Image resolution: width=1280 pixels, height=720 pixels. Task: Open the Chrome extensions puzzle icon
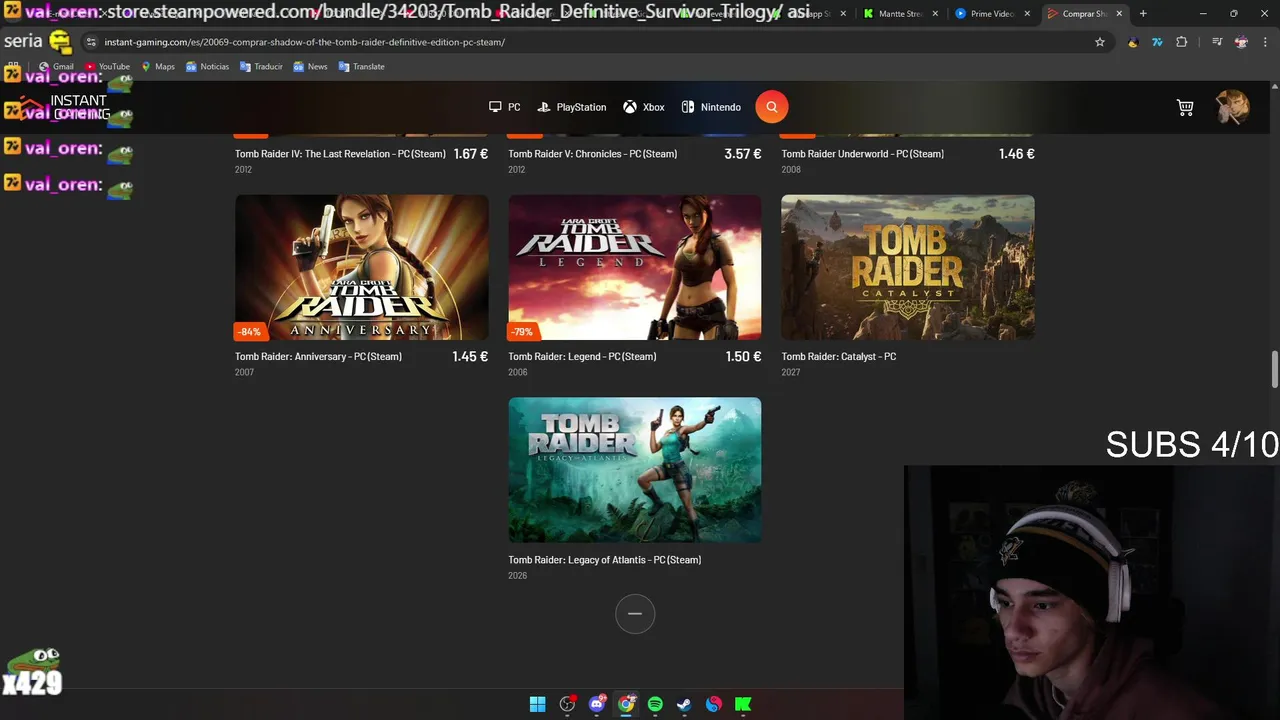tap(1182, 42)
